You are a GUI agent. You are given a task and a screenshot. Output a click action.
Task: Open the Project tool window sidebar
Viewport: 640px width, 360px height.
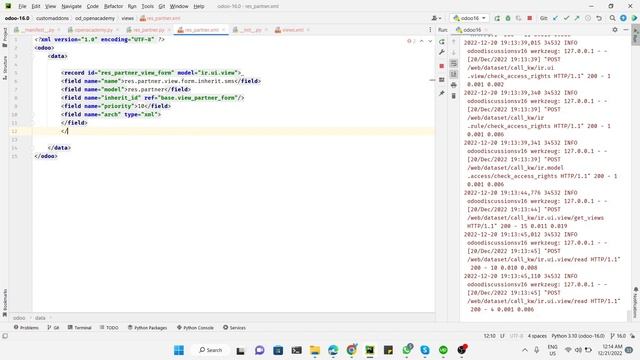tap(4, 37)
